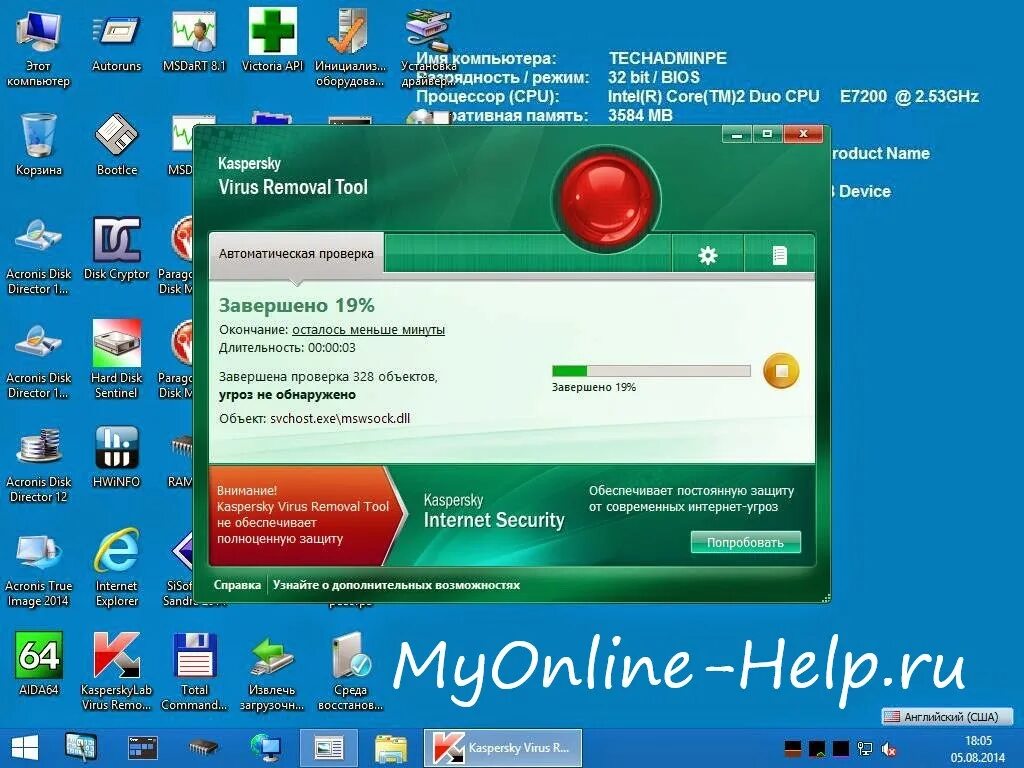Click the Попробовать button
Image resolution: width=1024 pixels, height=768 pixels.
coord(745,542)
